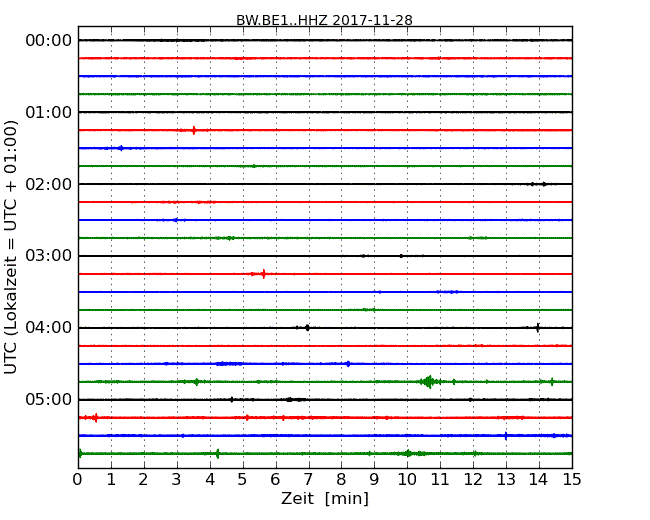Image resolution: width=650 pixels, height=520 pixels.
Task: Click the blue spike near minute 1.3 on 01:30 trace
Action: coord(121,148)
